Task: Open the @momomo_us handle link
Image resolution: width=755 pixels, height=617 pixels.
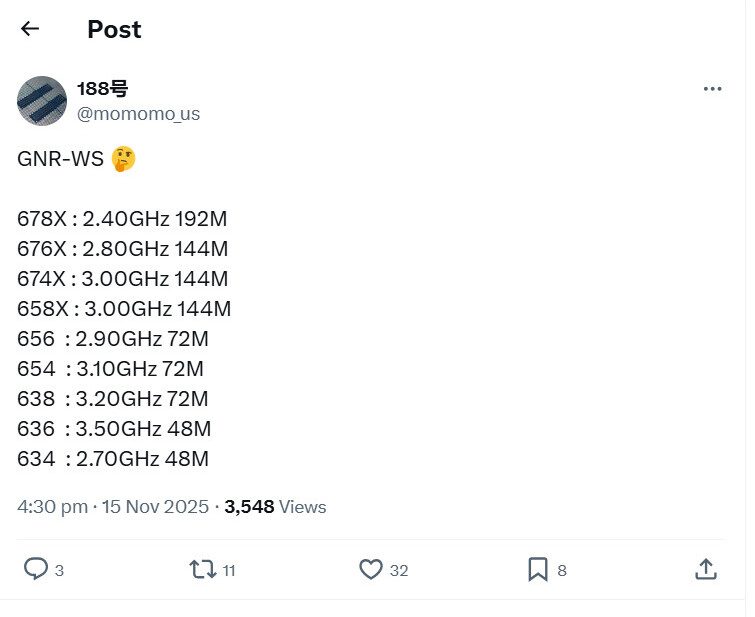Action: pyautogui.click(x=138, y=114)
